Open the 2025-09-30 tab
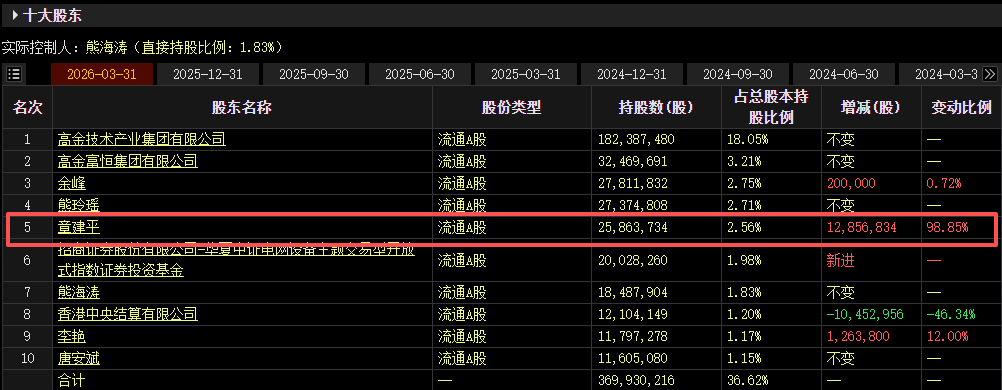The image size is (1002, 390). click(314, 74)
